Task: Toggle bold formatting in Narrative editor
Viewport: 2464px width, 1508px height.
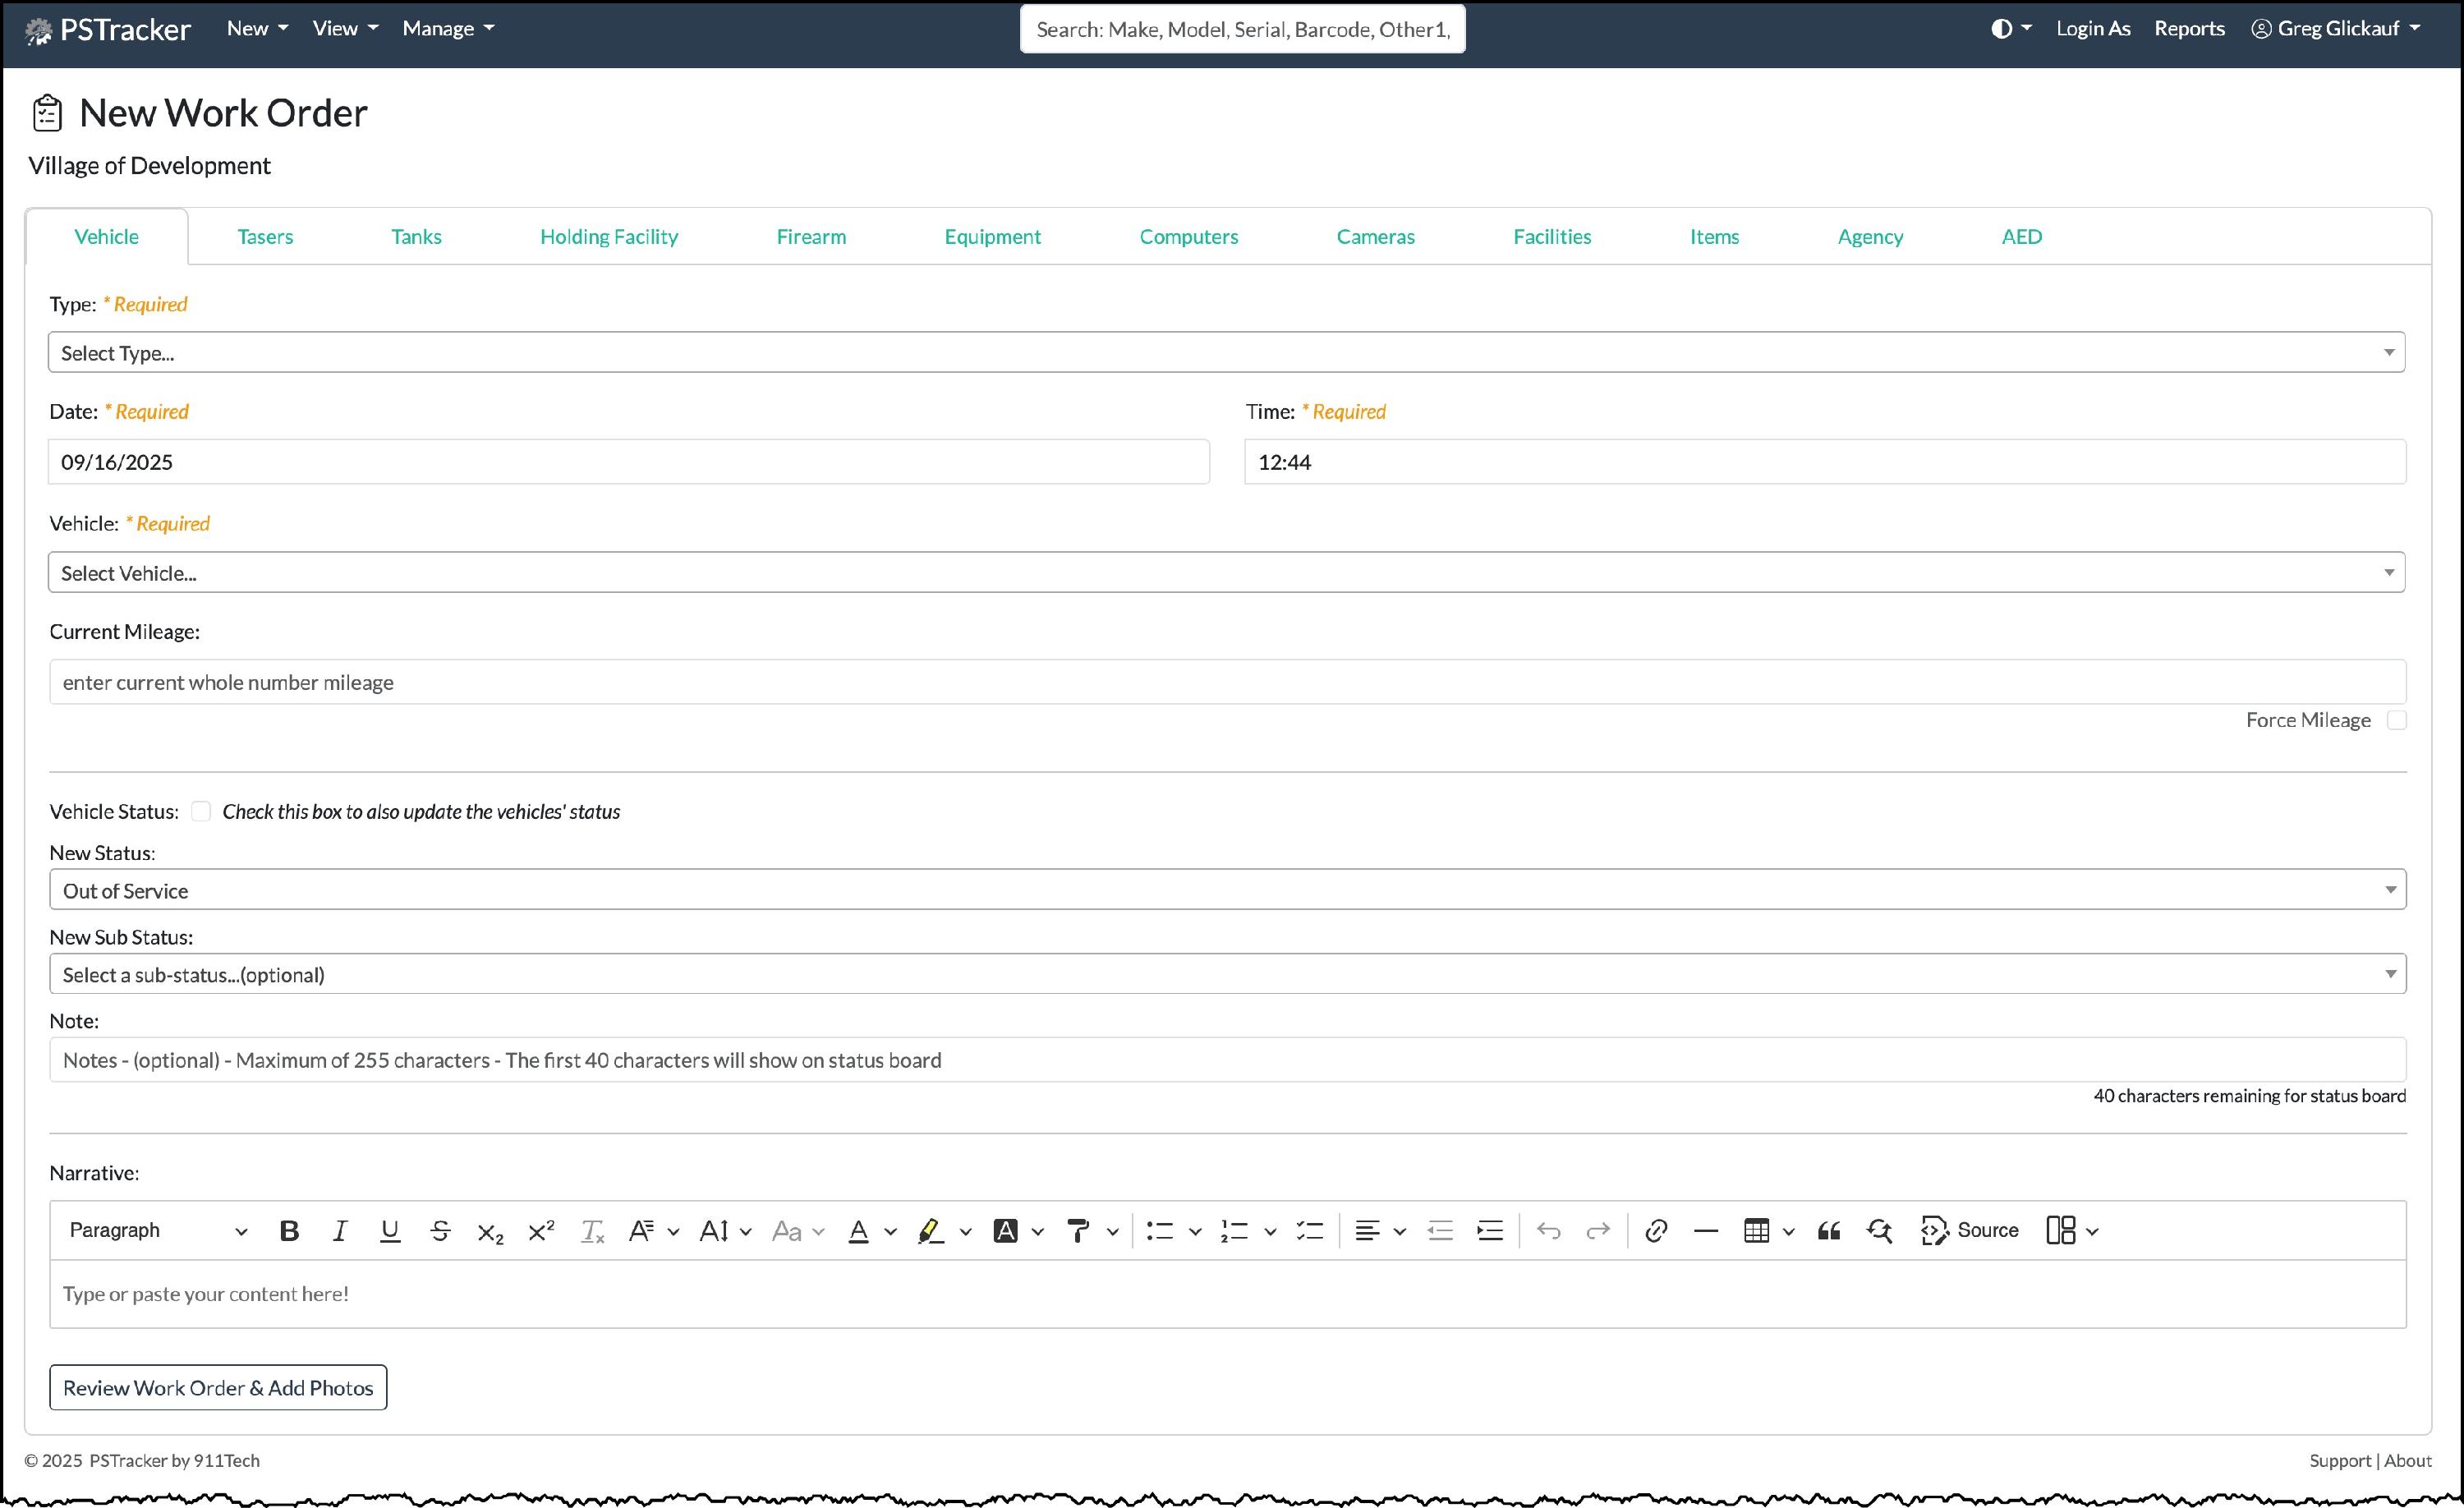Action: coord(289,1230)
